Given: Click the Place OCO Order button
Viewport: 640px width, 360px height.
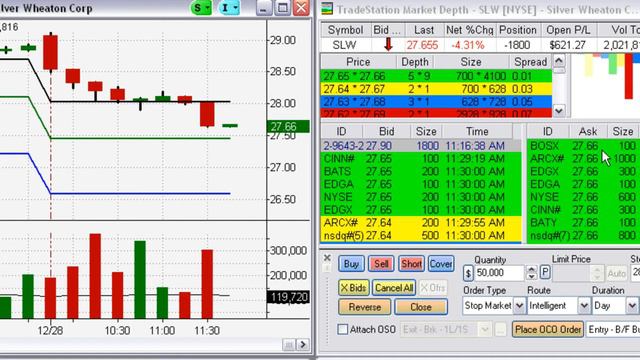Looking at the screenshot, I should click(548, 329).
